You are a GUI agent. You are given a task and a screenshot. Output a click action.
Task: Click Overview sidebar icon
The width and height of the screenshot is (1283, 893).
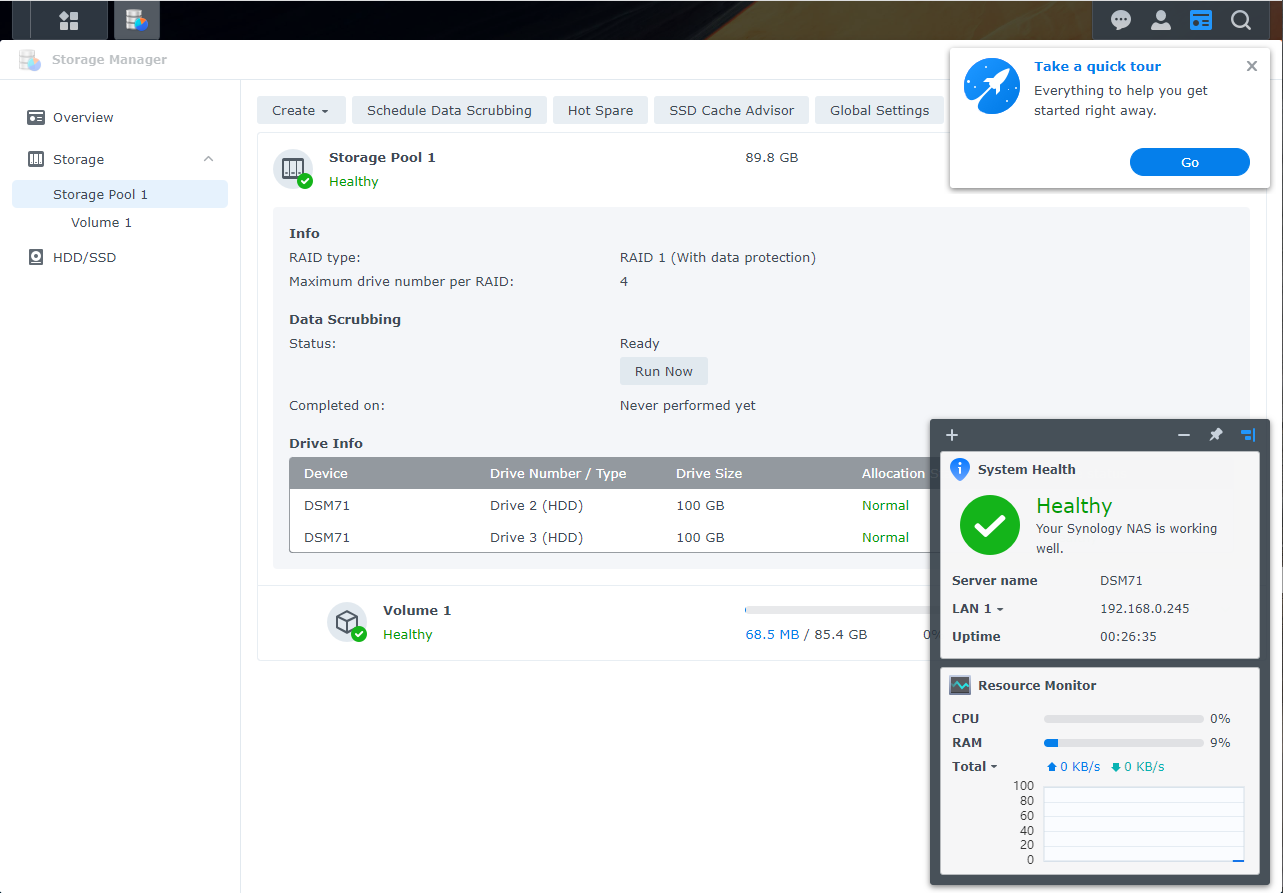tap(36, 117)
